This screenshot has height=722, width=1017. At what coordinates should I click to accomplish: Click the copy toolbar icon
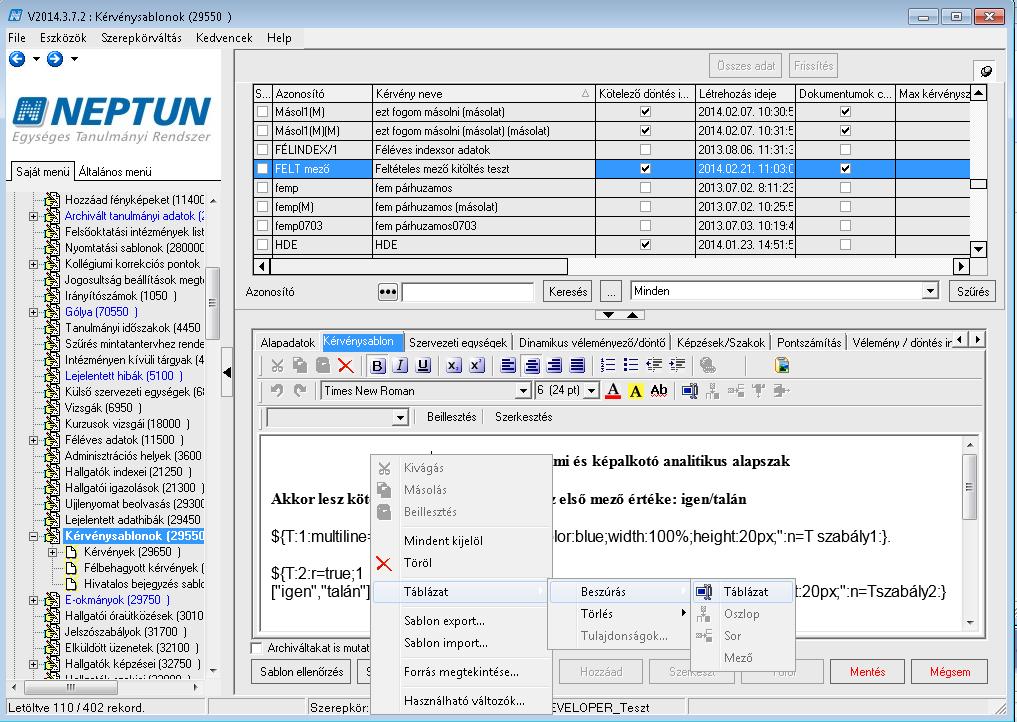pyautogui.click(x=300, y=366)
